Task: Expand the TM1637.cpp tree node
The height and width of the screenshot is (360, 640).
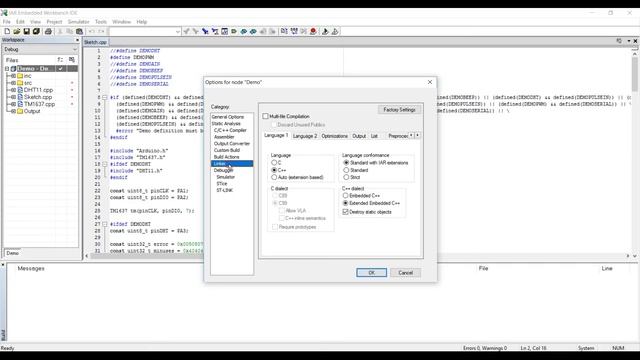Action: [13, 104]
